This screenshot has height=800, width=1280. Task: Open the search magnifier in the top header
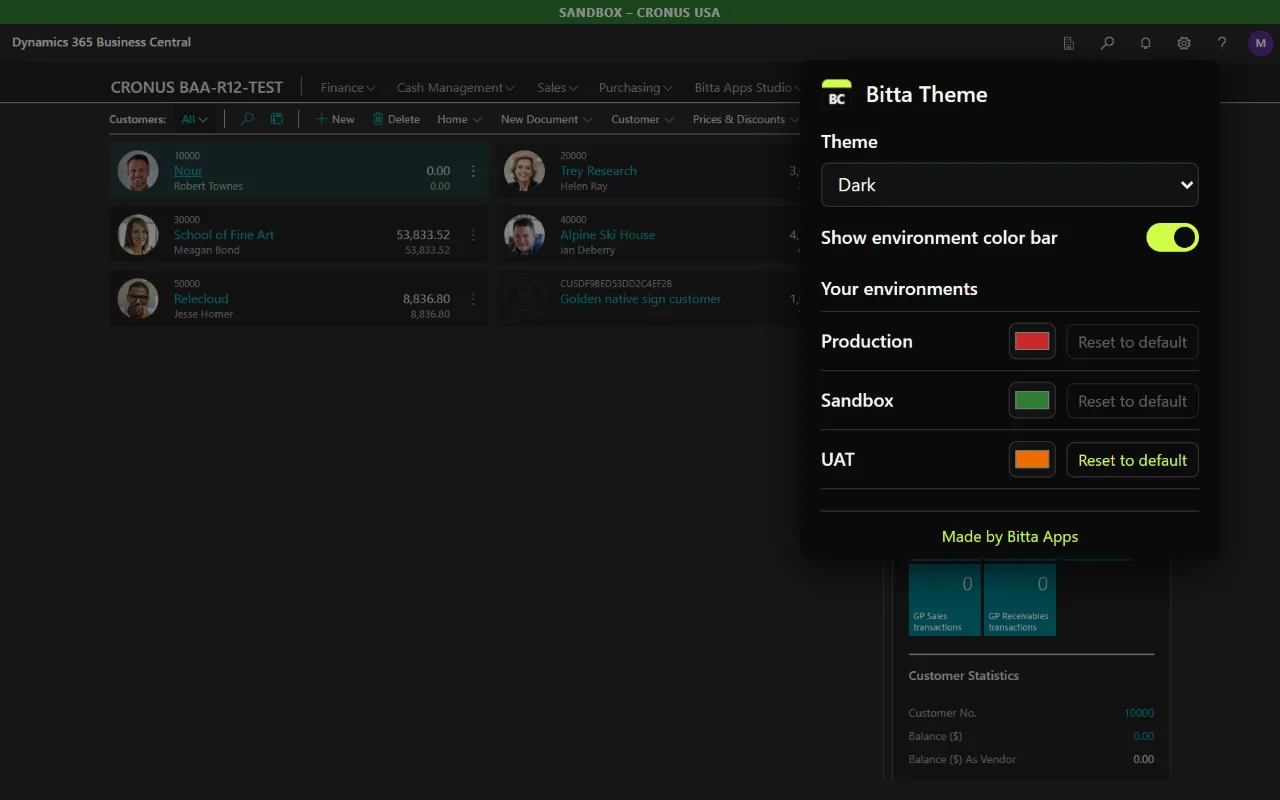1107,43
